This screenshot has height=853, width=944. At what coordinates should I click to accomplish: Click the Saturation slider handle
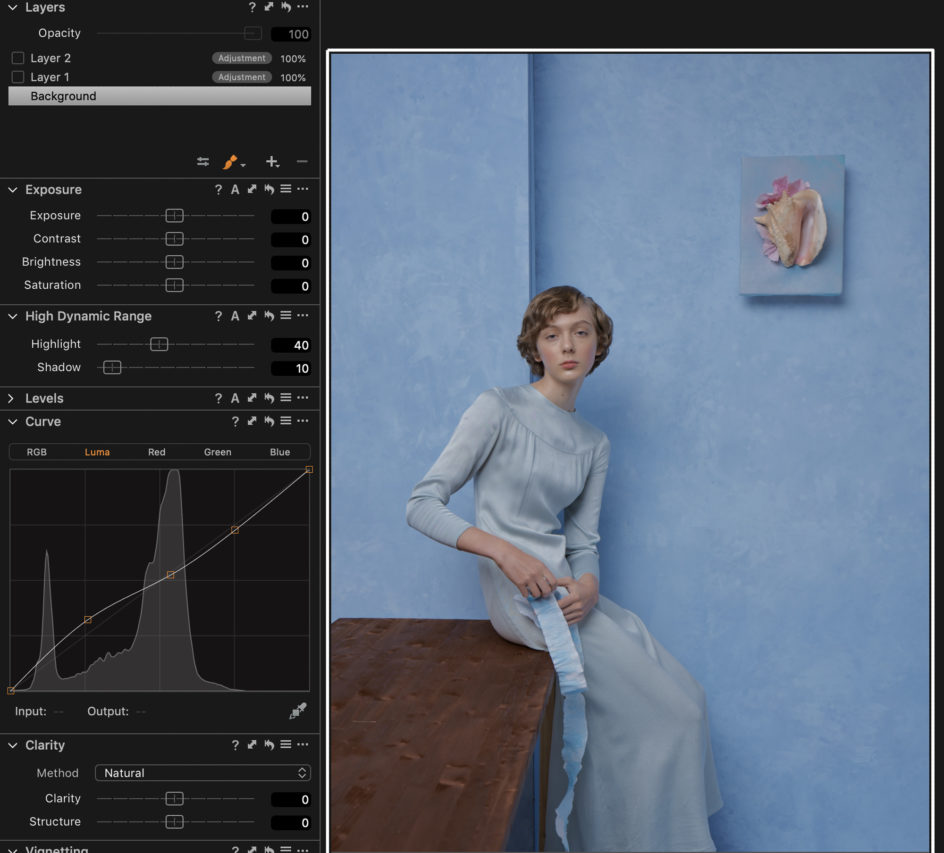pos(175,285)
